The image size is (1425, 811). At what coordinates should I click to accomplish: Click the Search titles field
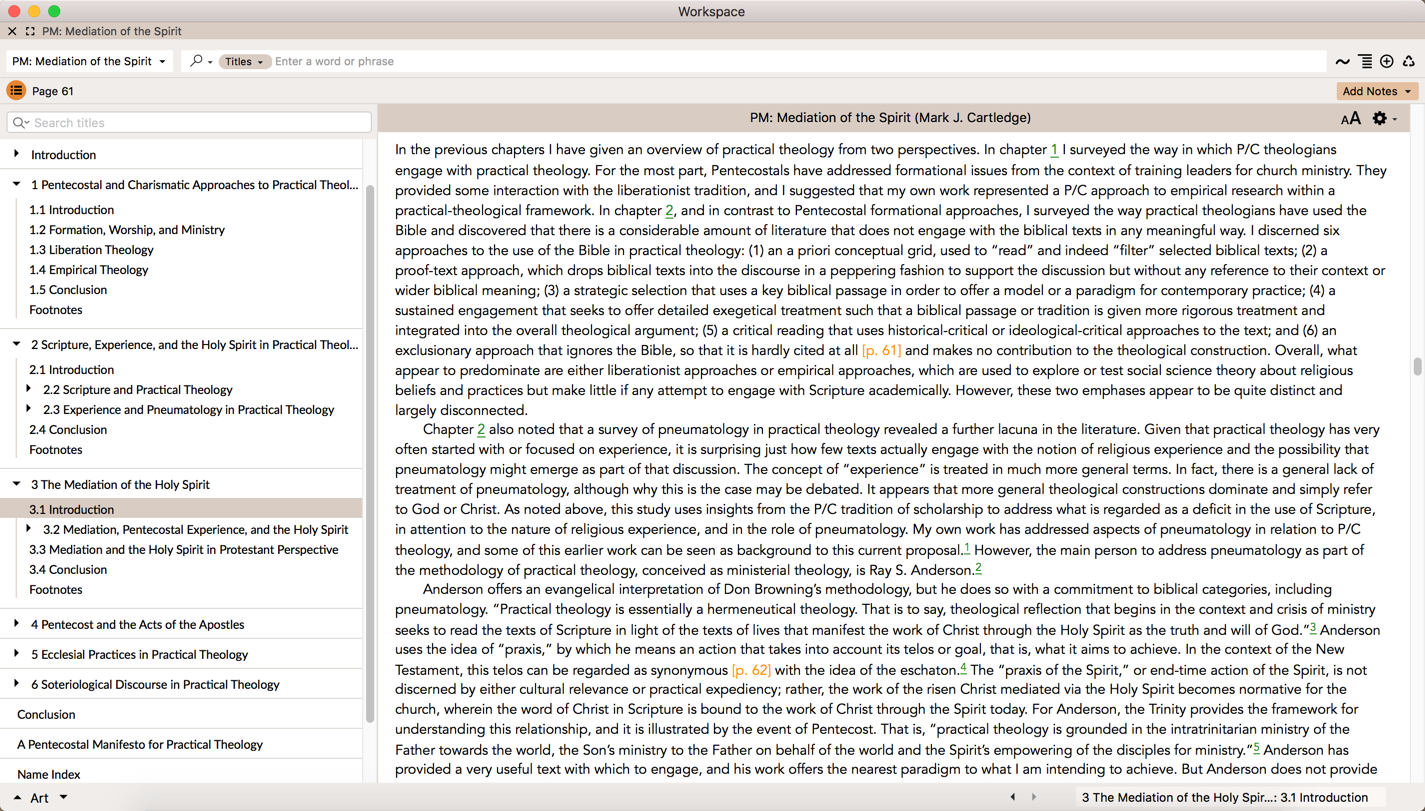click(x=189, y=123)
